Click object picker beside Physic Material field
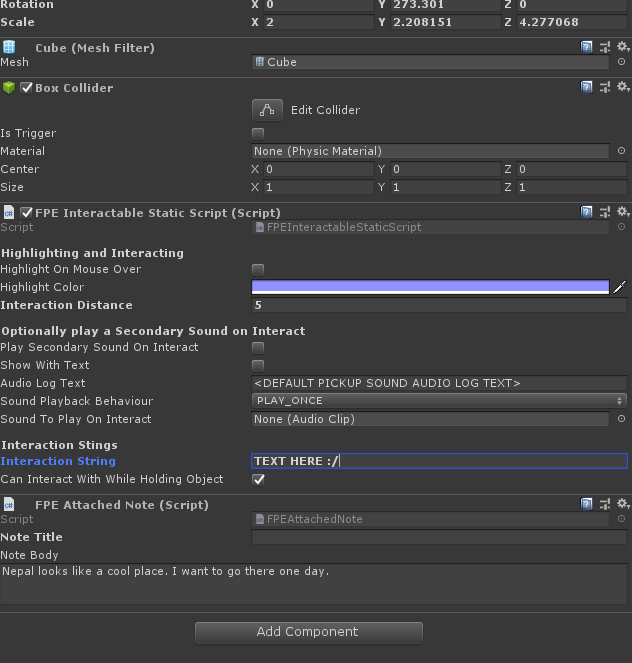 (621, 151)
